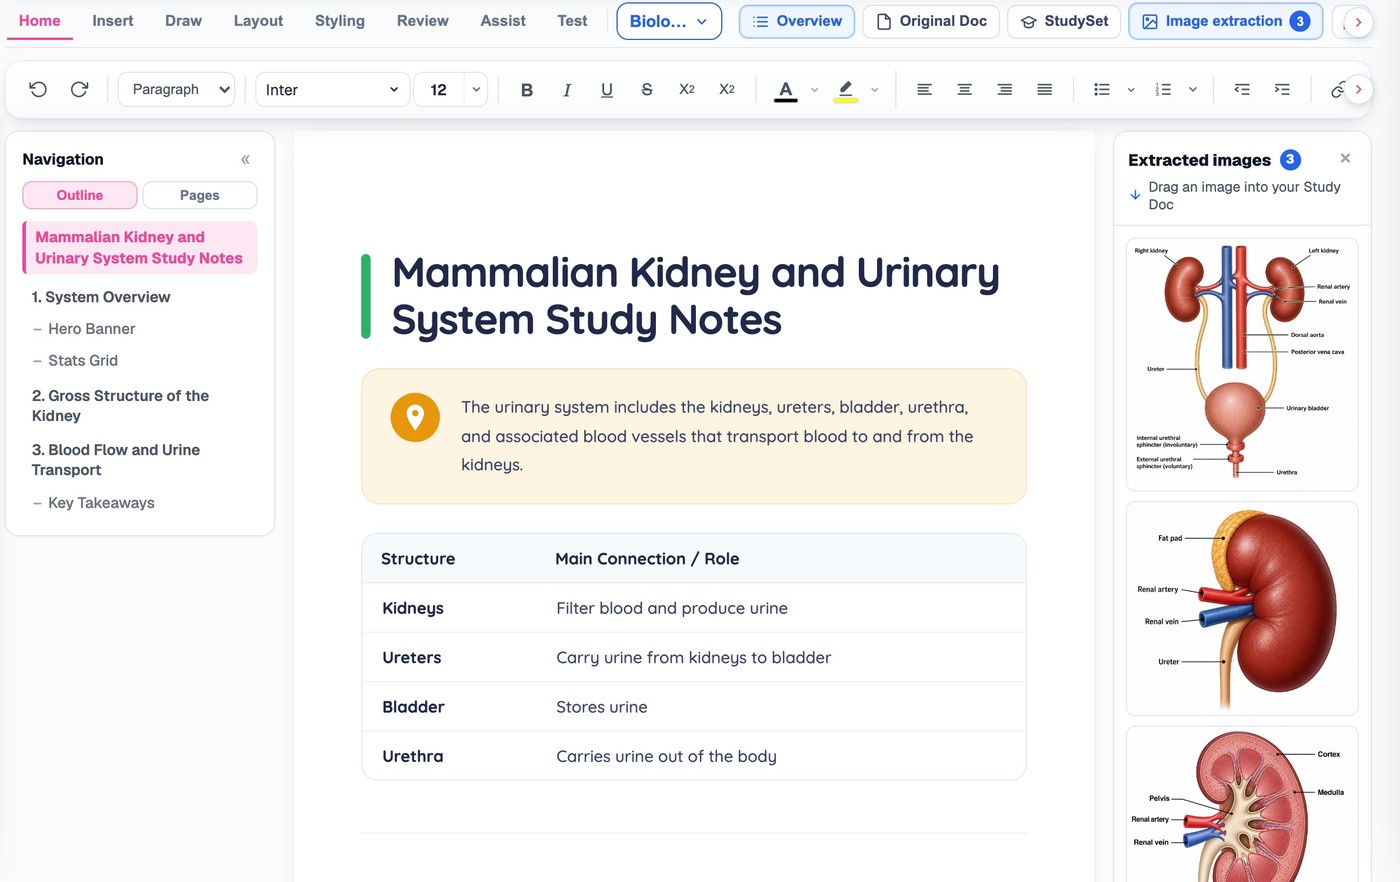Close the Extracted images panel
This screenshot has height=882, width=1400.
point(1345,158)
